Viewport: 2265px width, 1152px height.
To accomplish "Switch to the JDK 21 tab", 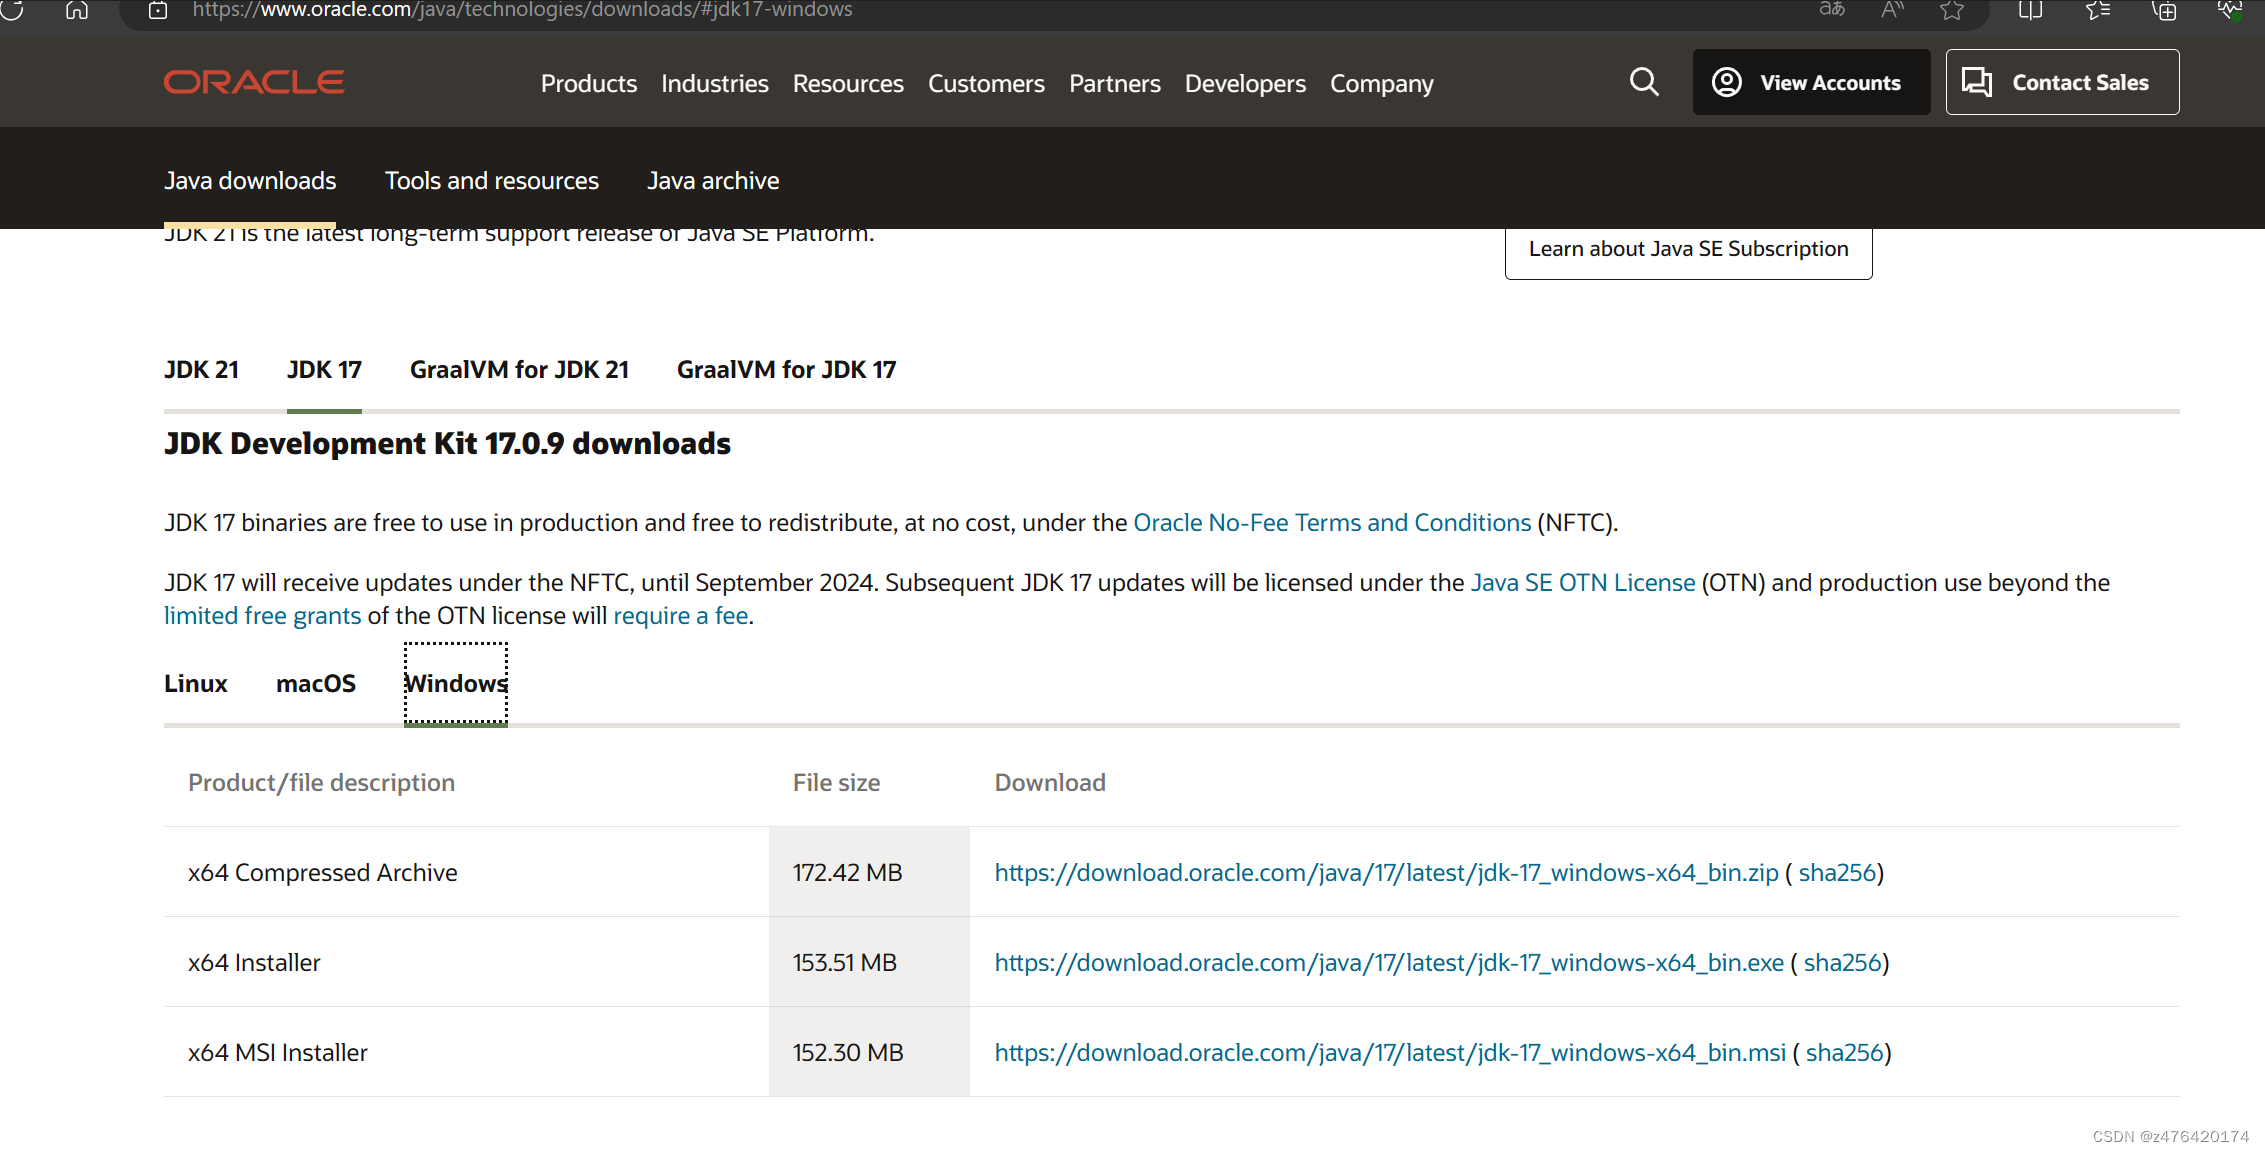I will coord(201,370).
